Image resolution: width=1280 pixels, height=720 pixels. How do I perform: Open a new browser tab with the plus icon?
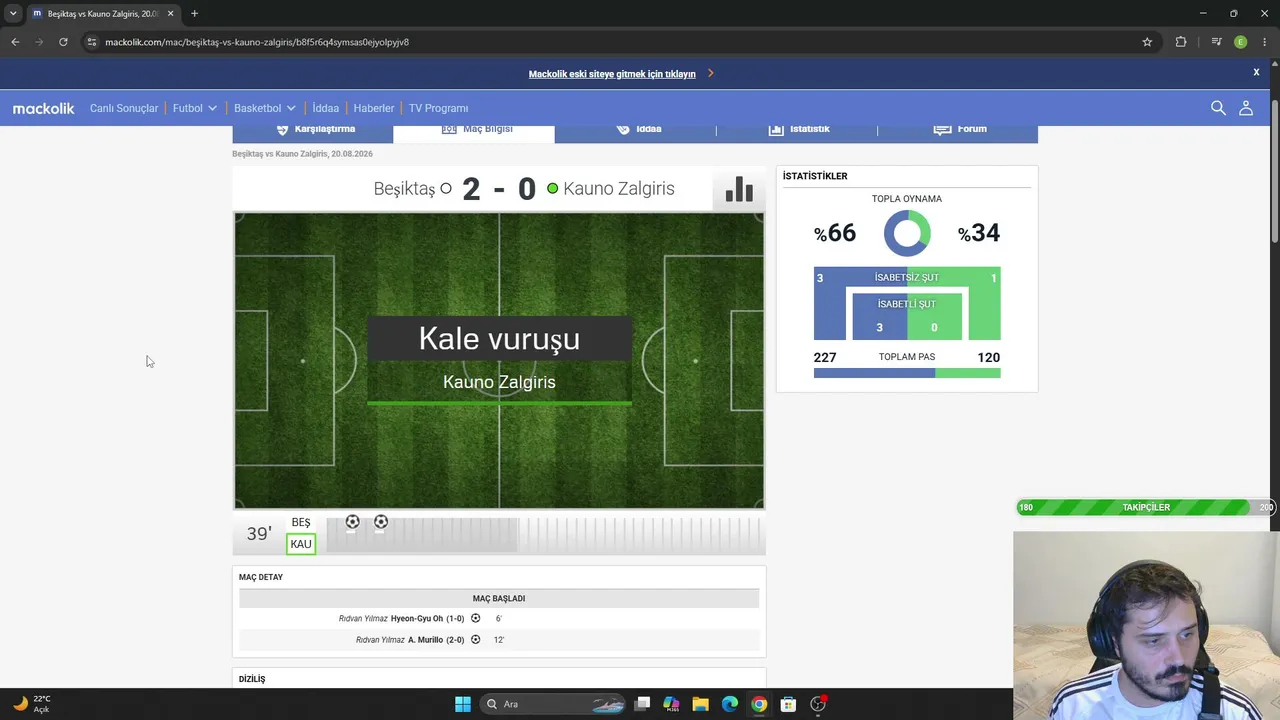point(194,14)
